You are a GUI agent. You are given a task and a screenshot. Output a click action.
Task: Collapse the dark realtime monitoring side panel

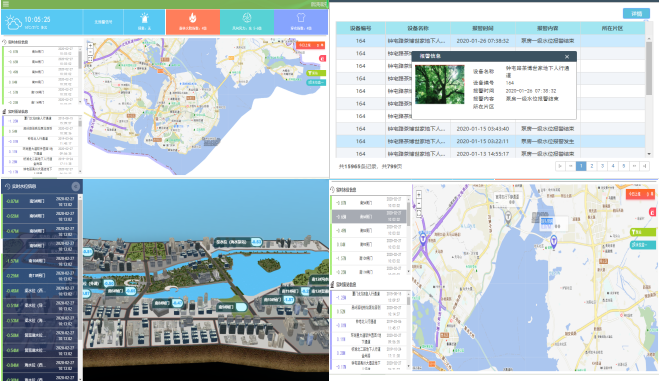76,186
